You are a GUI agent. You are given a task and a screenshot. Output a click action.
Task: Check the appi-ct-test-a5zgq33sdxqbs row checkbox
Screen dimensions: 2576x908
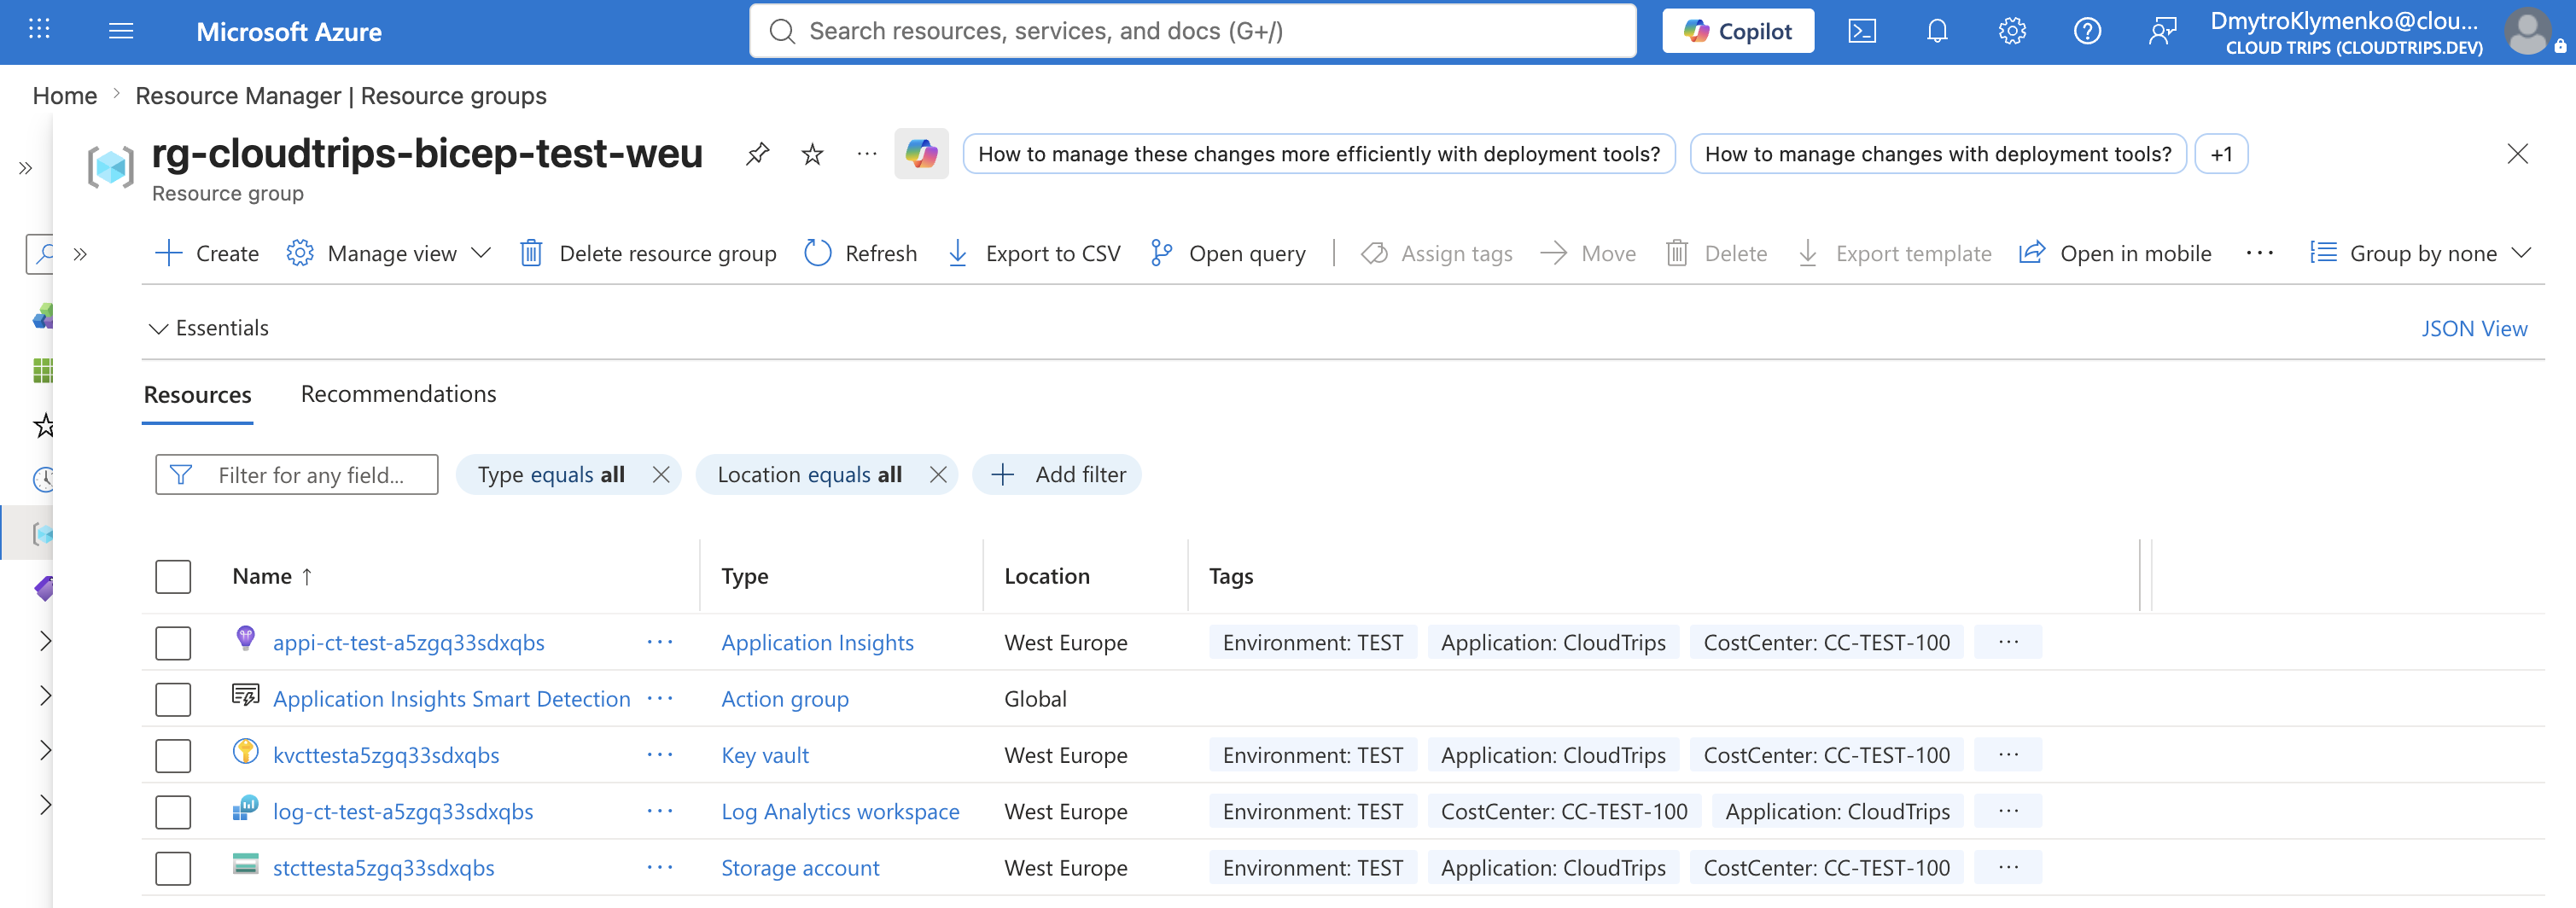coord(173,643)
